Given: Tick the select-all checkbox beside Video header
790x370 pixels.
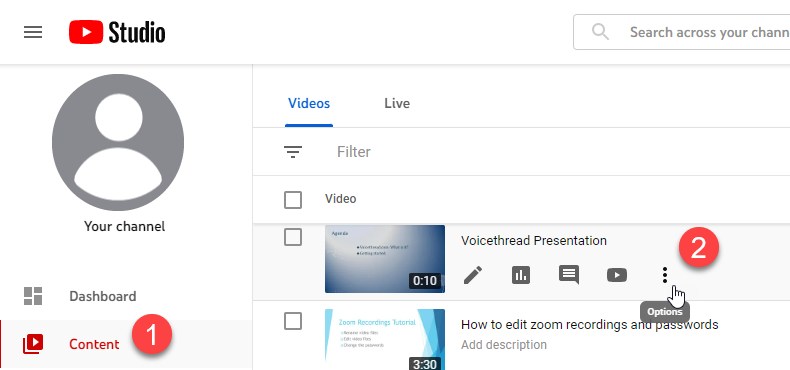Looking at the screenshot, I should coord(293,200).
